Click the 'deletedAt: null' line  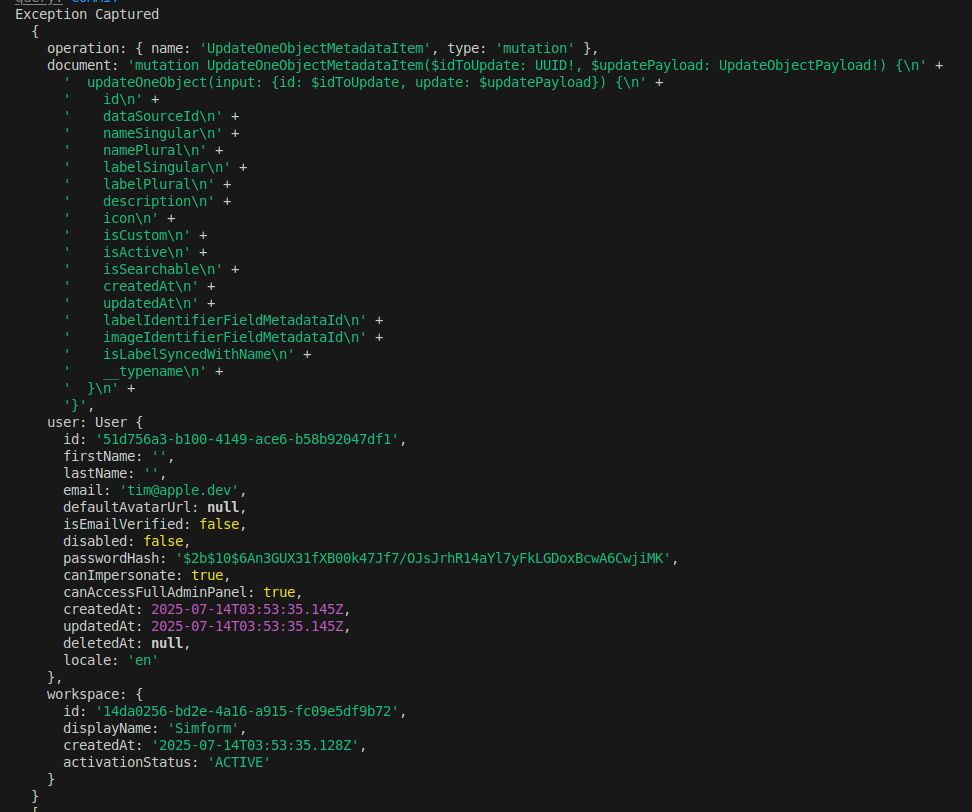[126, 643]
